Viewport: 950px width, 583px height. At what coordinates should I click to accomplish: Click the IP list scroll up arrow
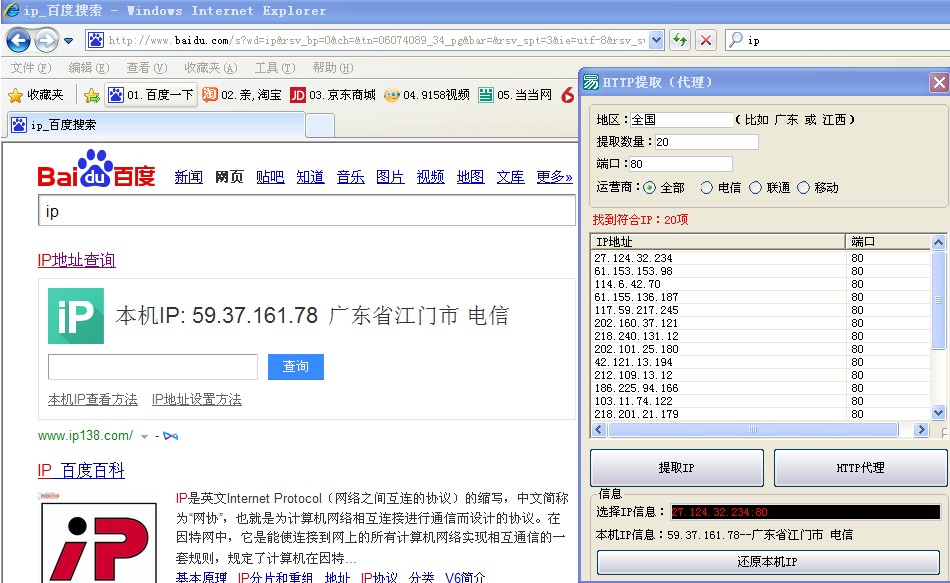pos(938,242)
